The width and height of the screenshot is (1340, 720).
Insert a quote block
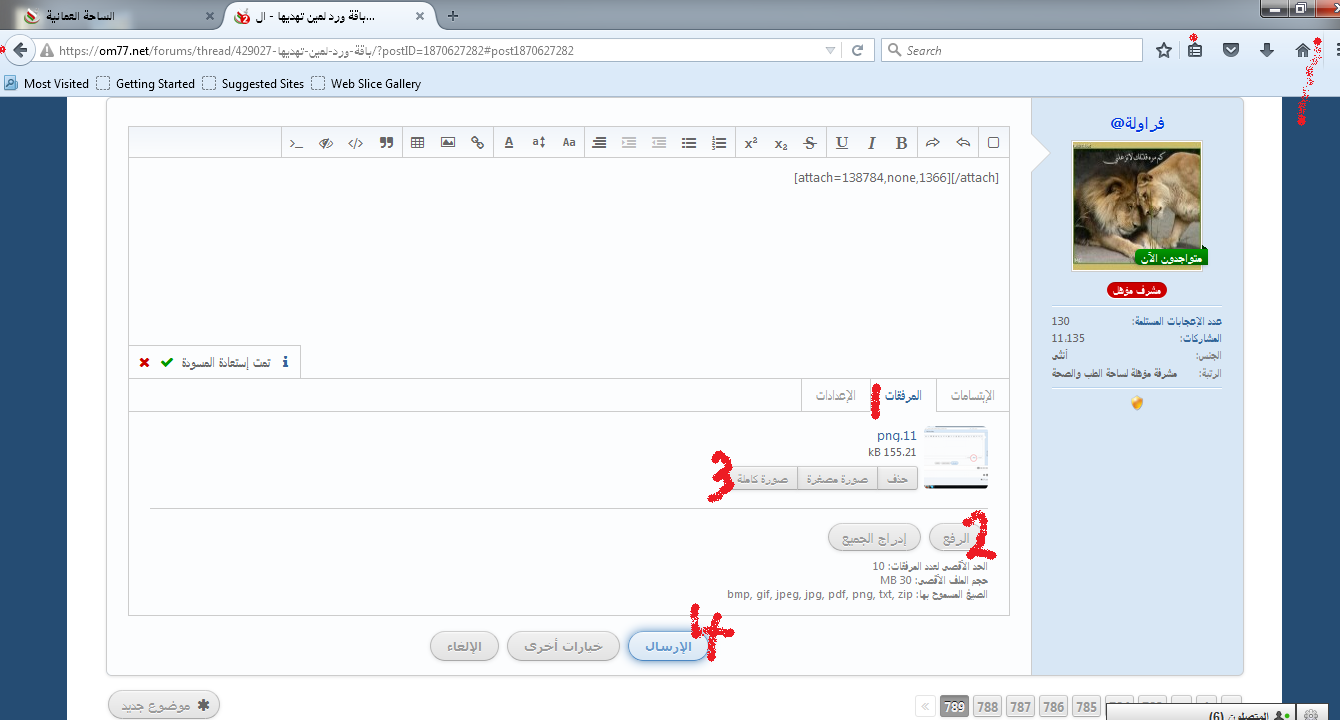[x=386, y=143]
